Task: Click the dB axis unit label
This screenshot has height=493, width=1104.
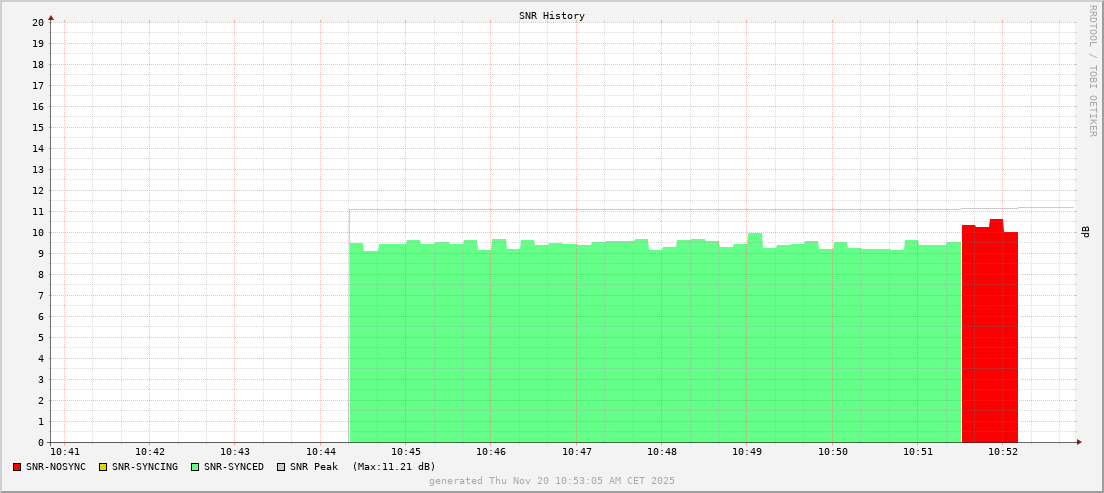Action: pyautogui.click(x=1085, y=232)
